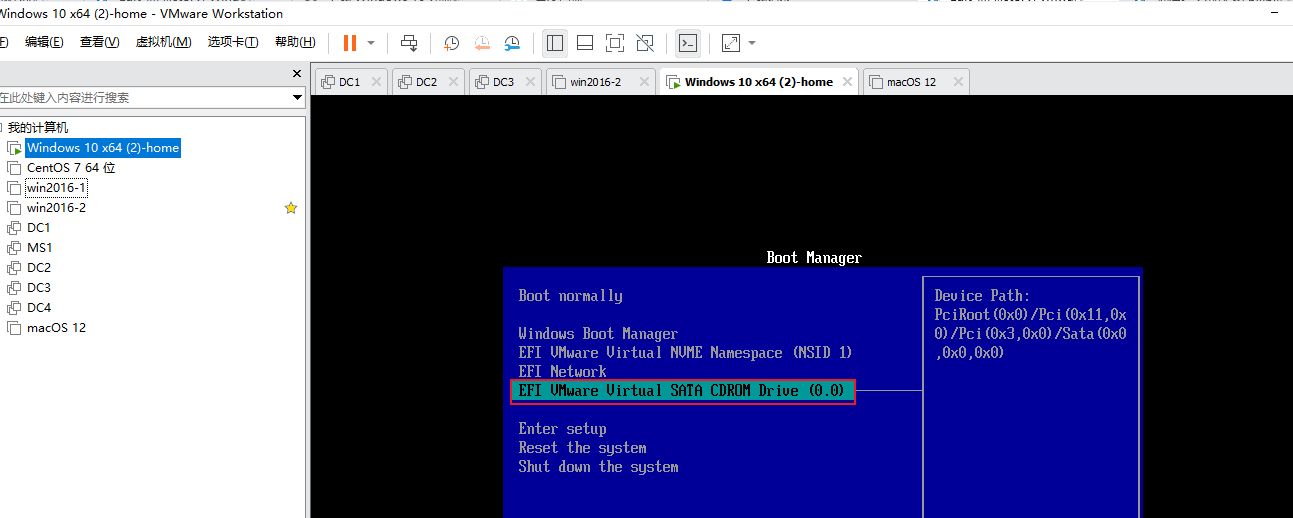
Task: Select macOS 12 in the library tree
Action: click(56, 328)
